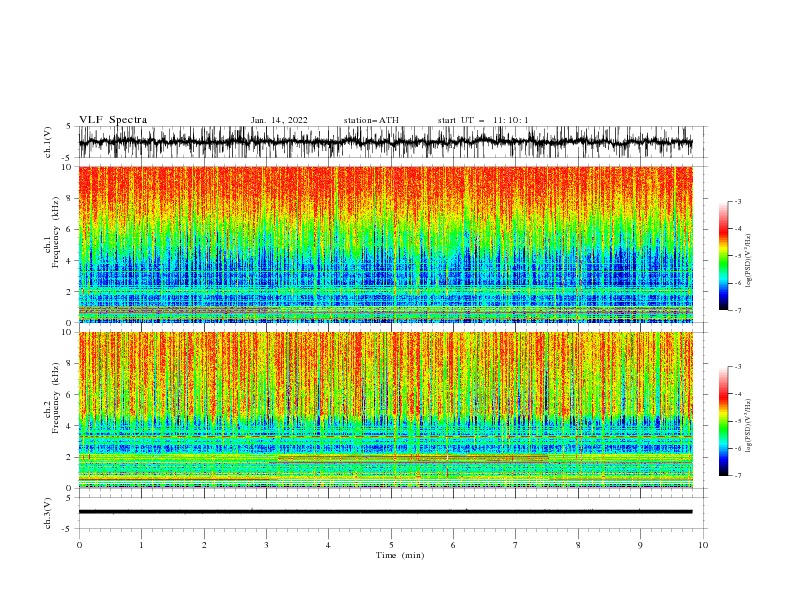The width and height of the screenshot is (792, 612).
Task: Click the log(PSD) label beside the ch.1 colorbar
Action: coord(749,261)
